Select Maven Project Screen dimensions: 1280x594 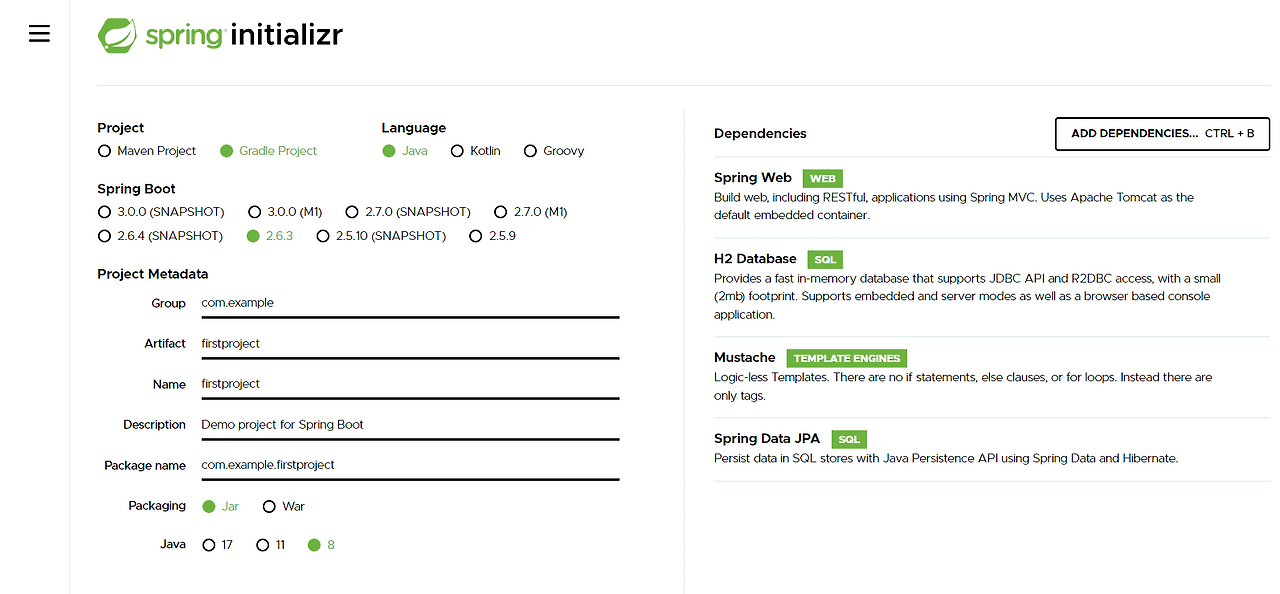pos(105,150)
